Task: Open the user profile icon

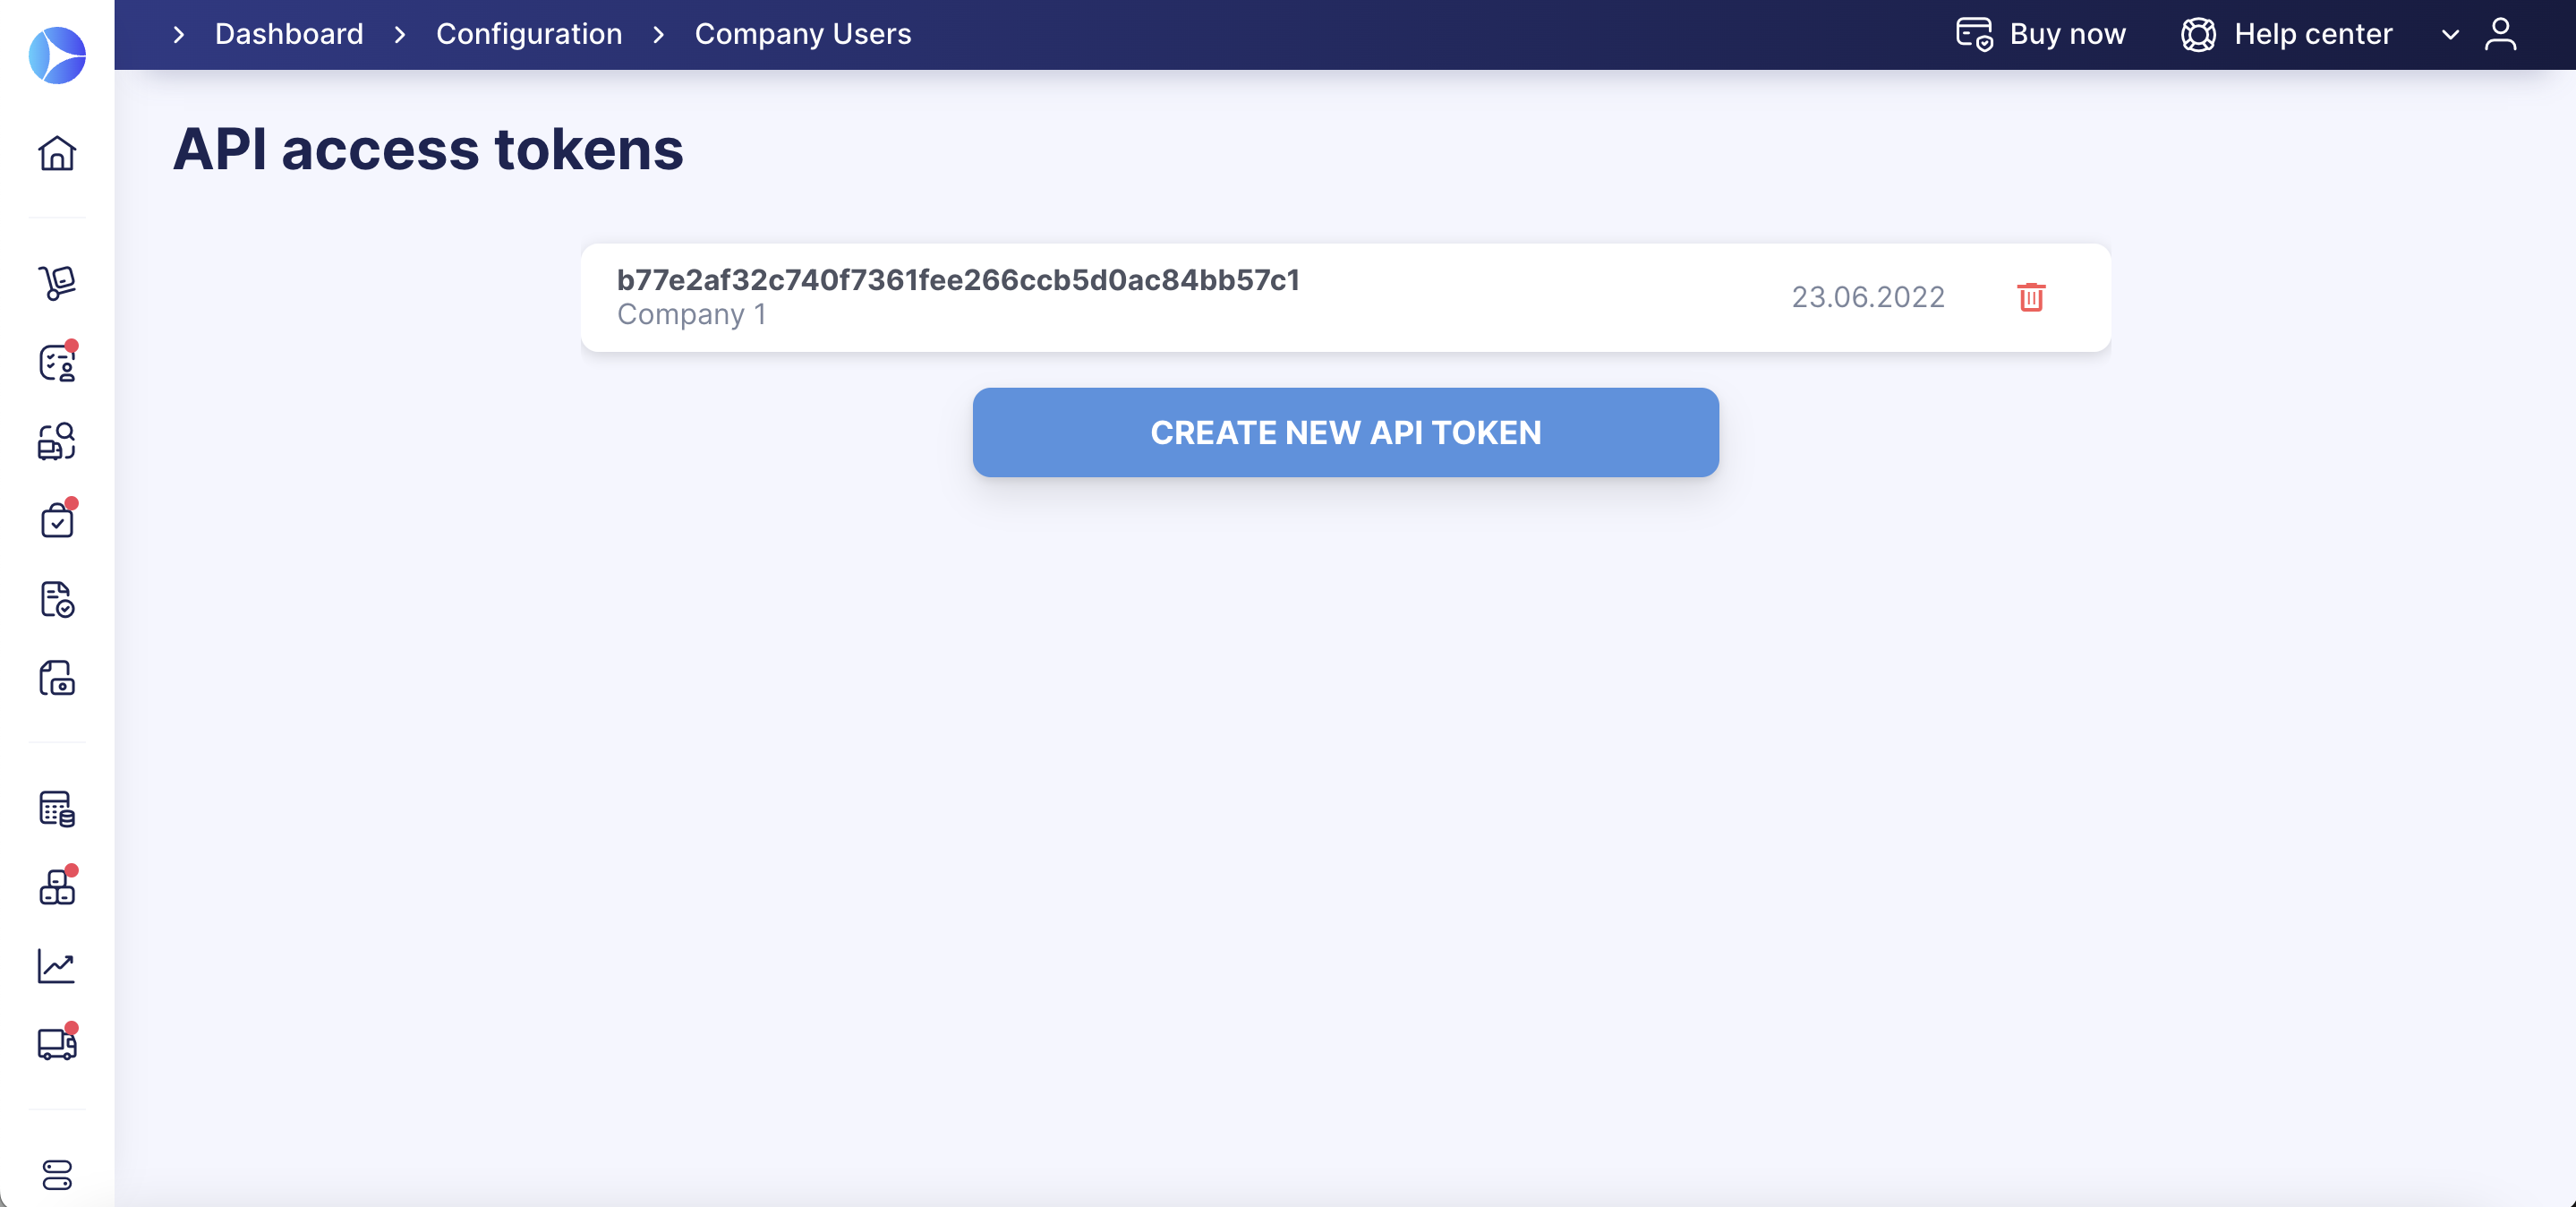Action: click(x=2501, y=34)
